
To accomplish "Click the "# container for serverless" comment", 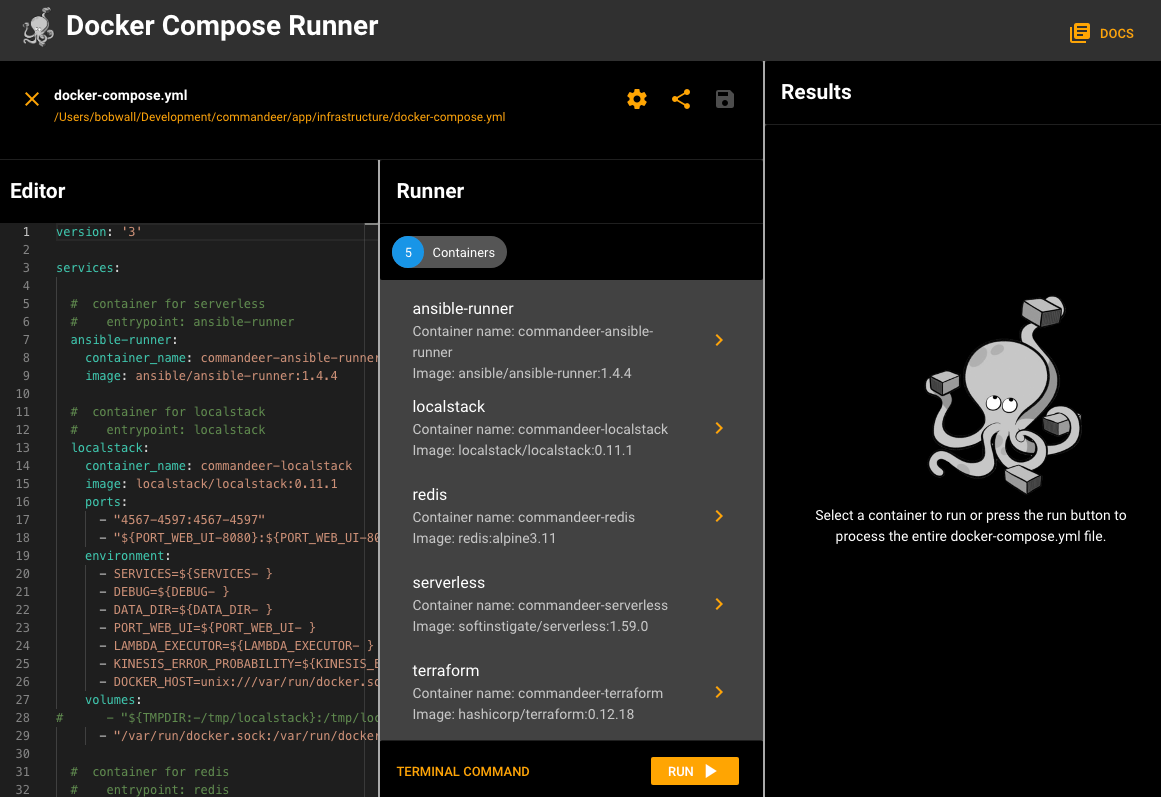I will [x=167, y=304].
